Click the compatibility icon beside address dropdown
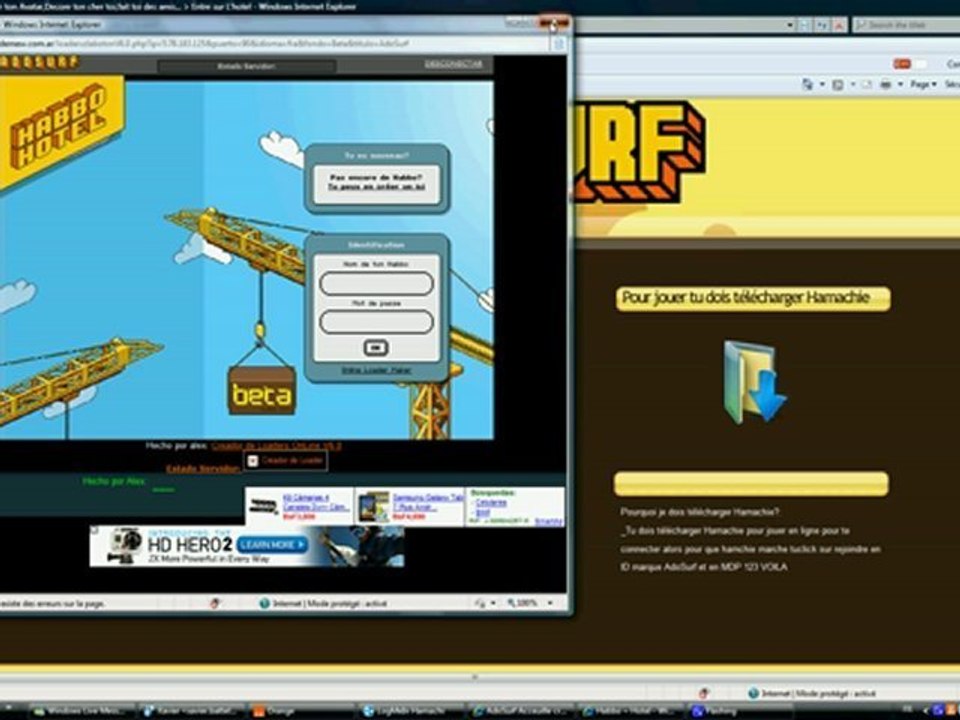 [x=804, y=25]
